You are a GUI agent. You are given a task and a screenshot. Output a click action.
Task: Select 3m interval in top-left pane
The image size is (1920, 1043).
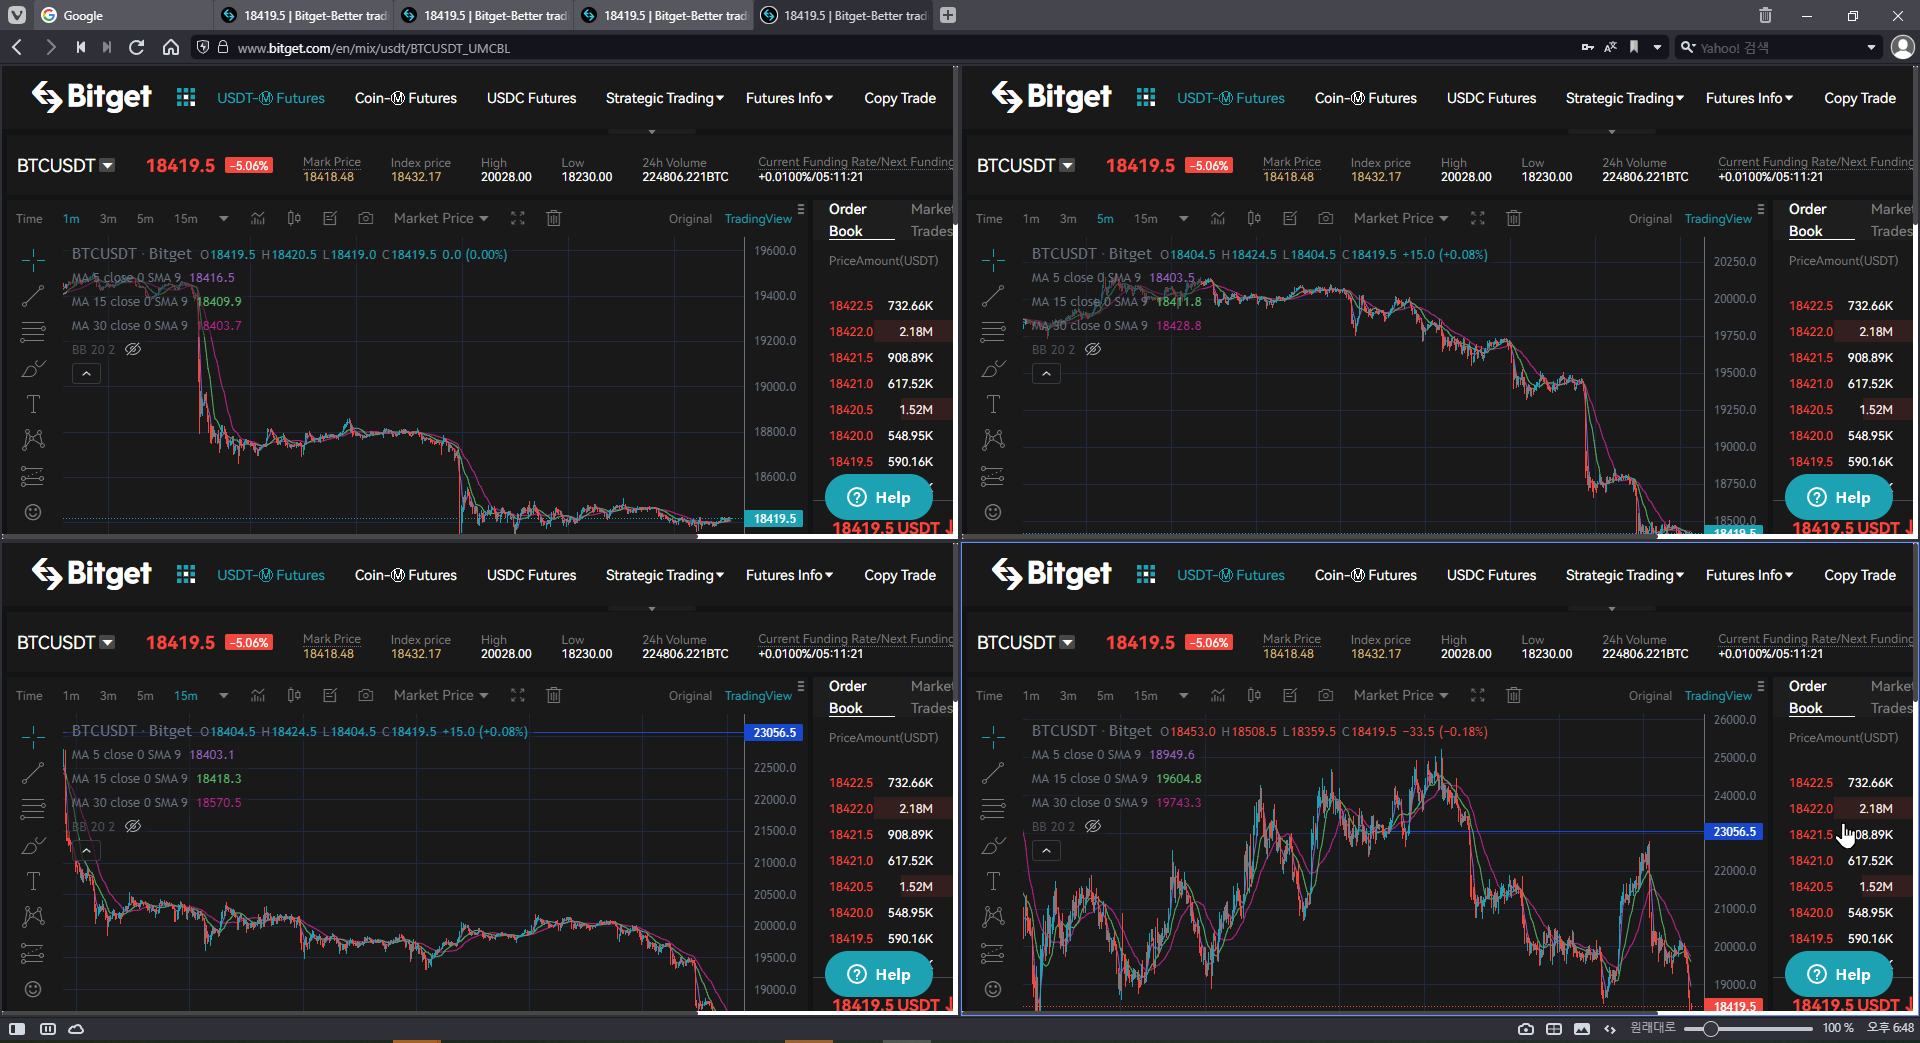pos(108,219)
